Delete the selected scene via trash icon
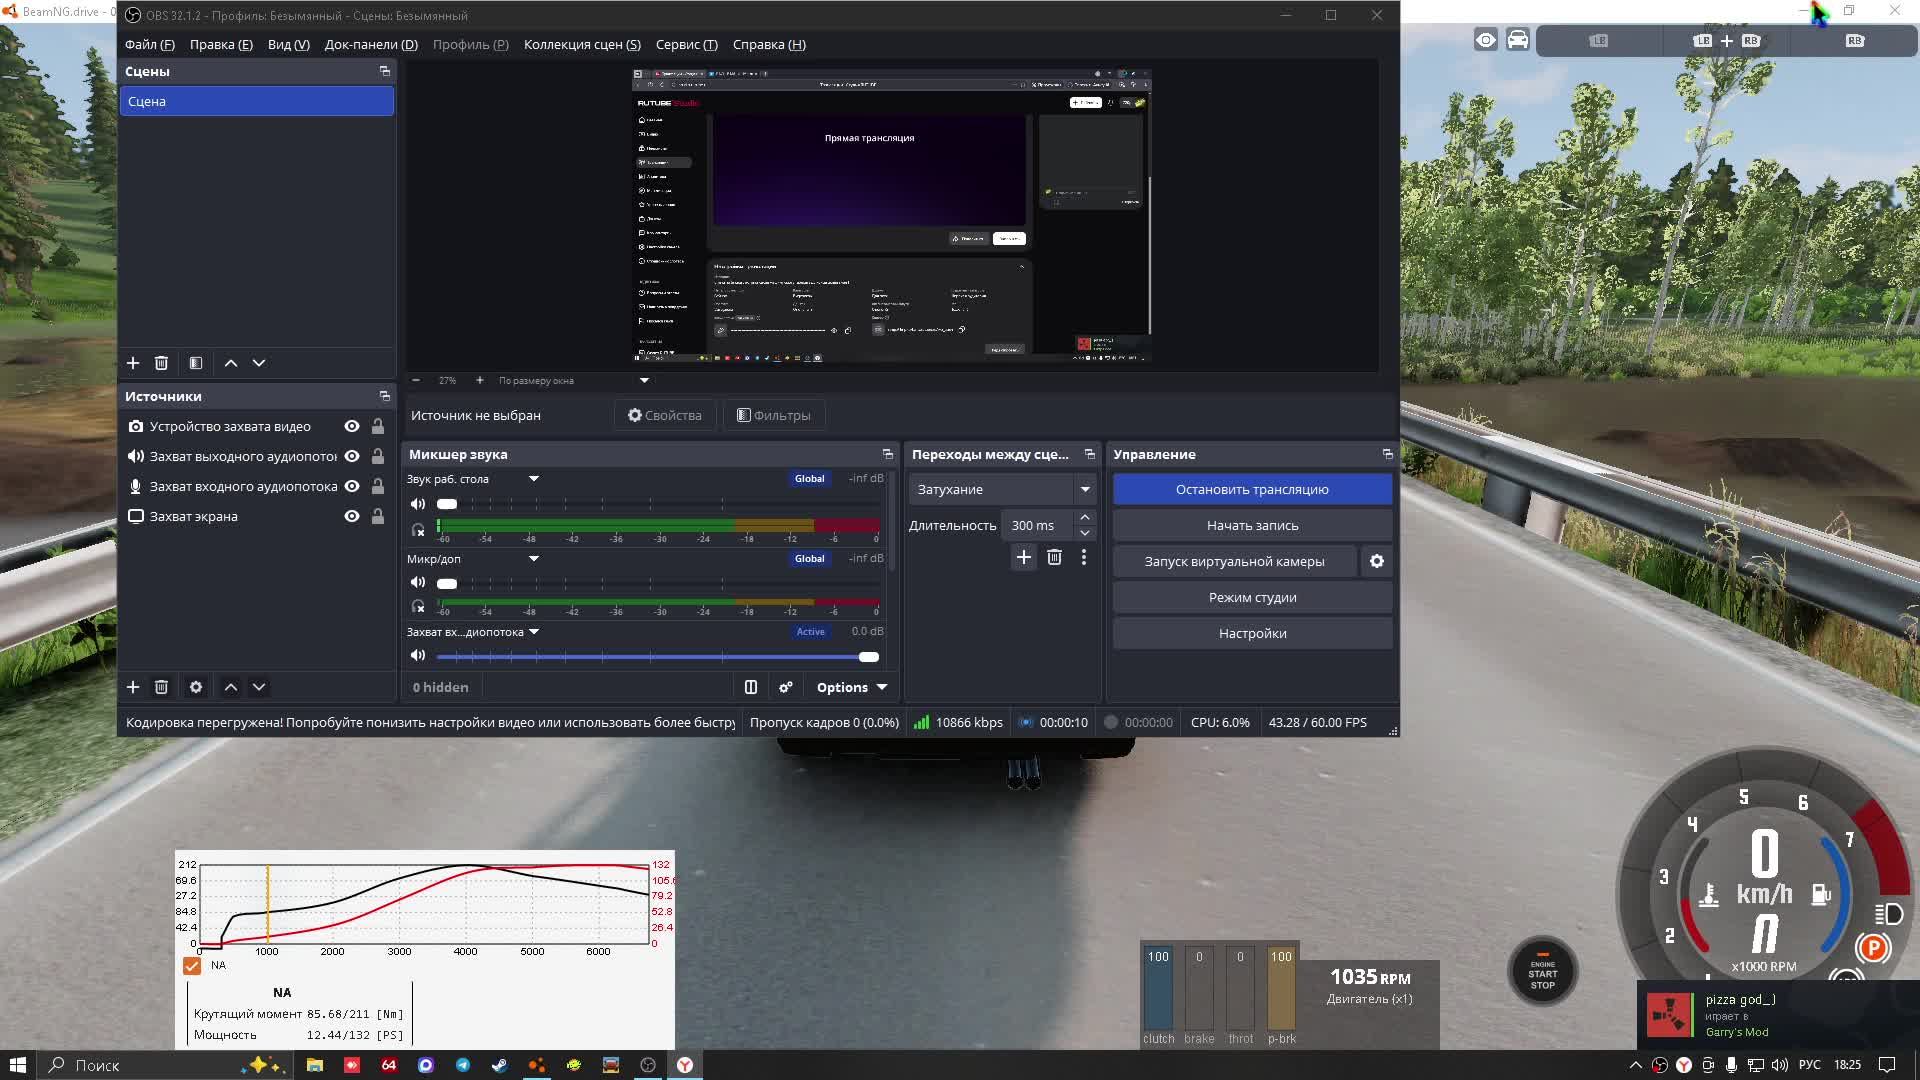 161,363
